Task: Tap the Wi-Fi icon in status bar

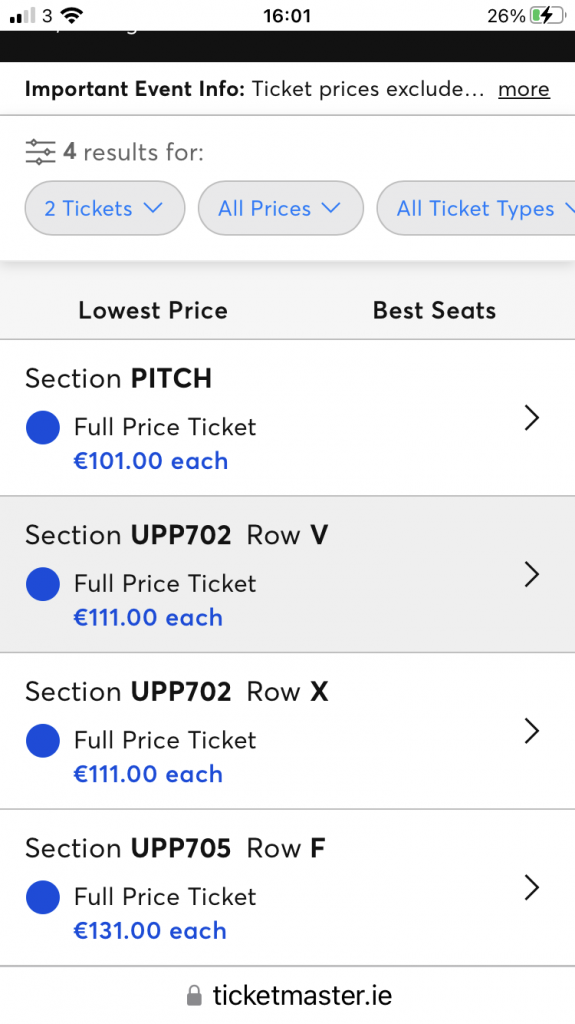Action: (72, 16)
